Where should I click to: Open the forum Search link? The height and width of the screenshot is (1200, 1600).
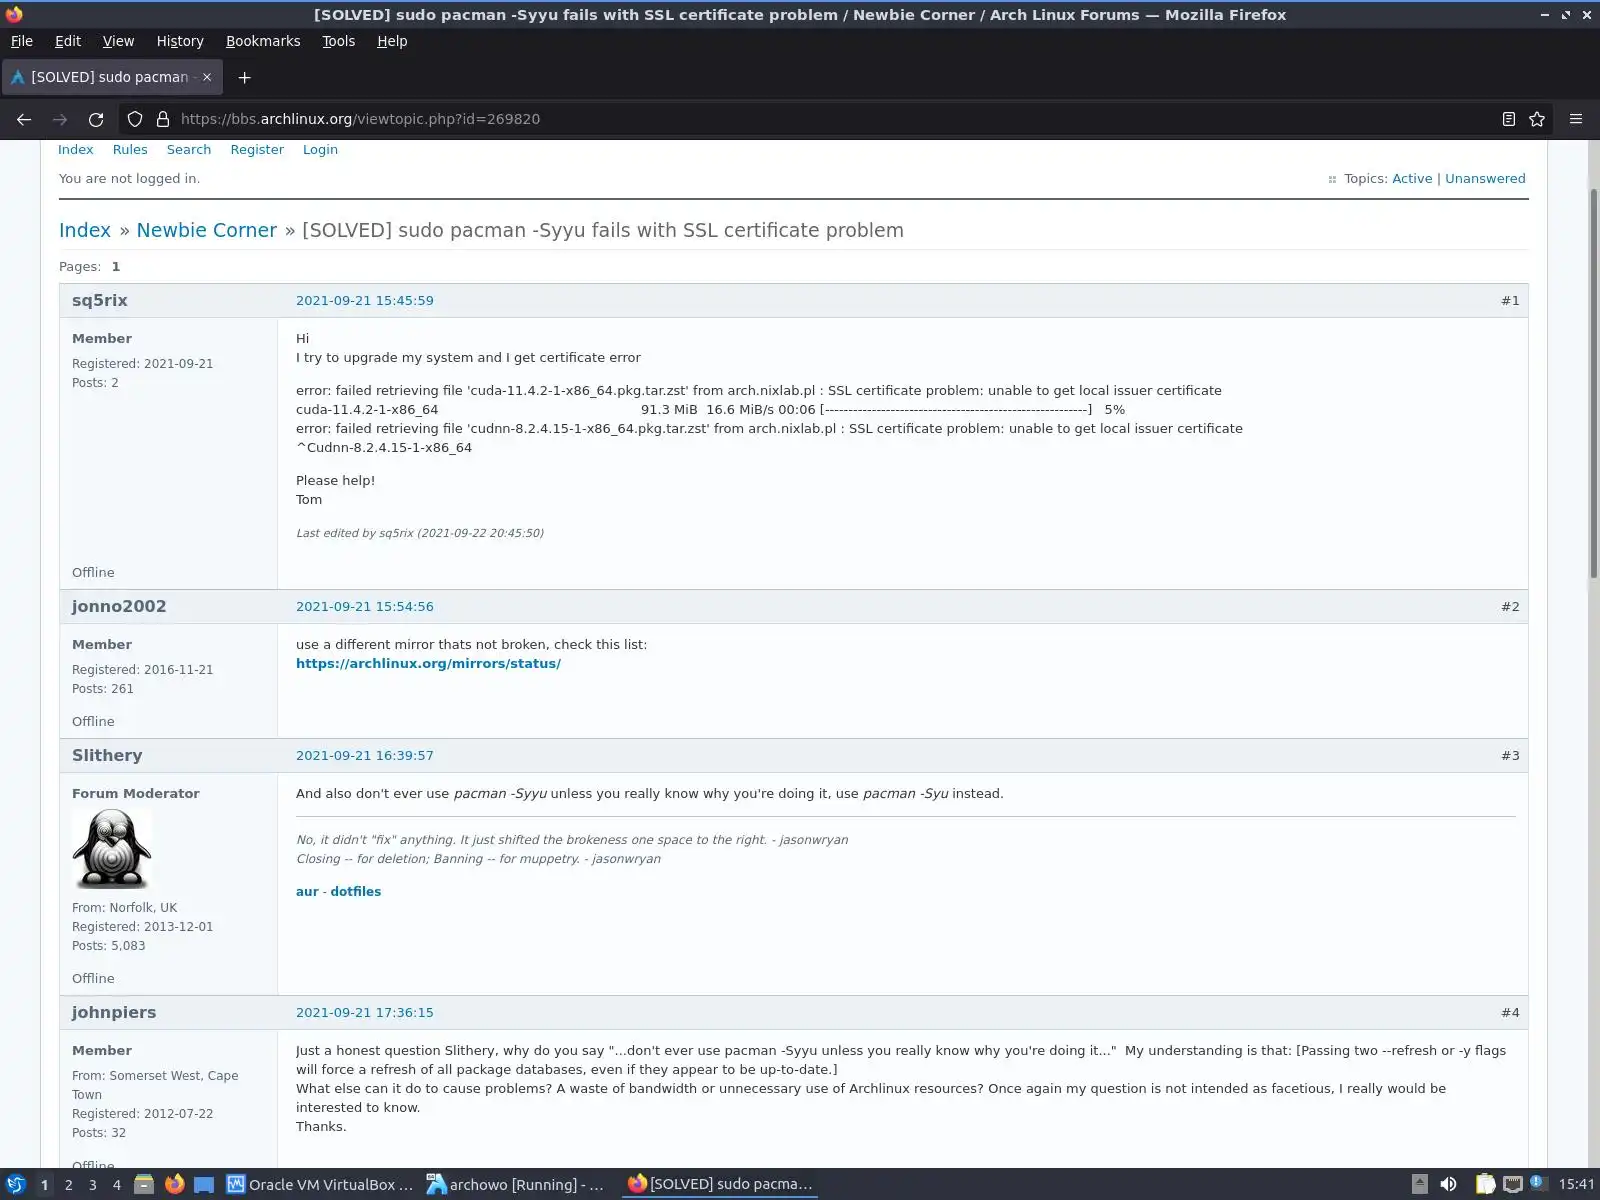(189, 150)
